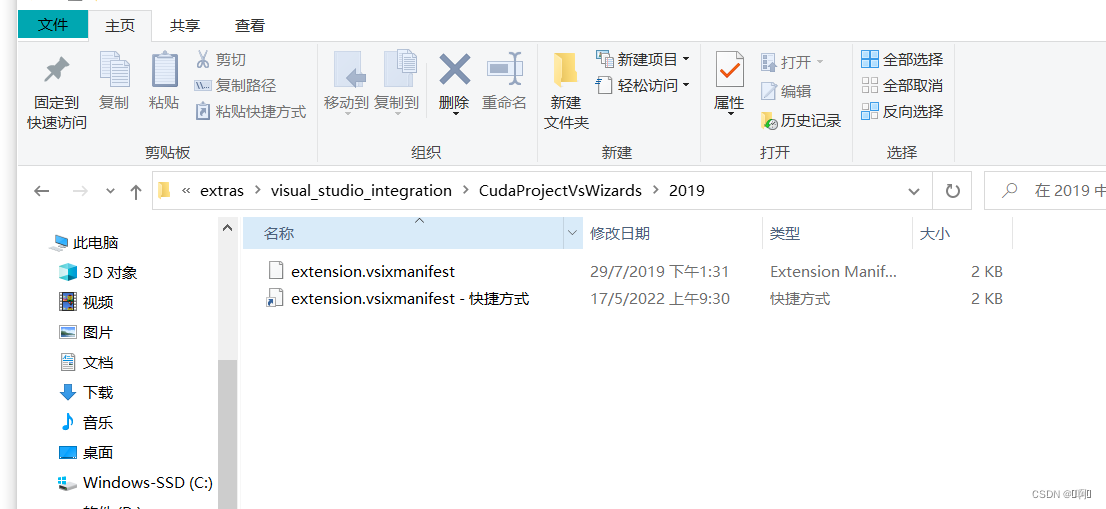Open the View (查看) ribbon tab

[250, 26]
